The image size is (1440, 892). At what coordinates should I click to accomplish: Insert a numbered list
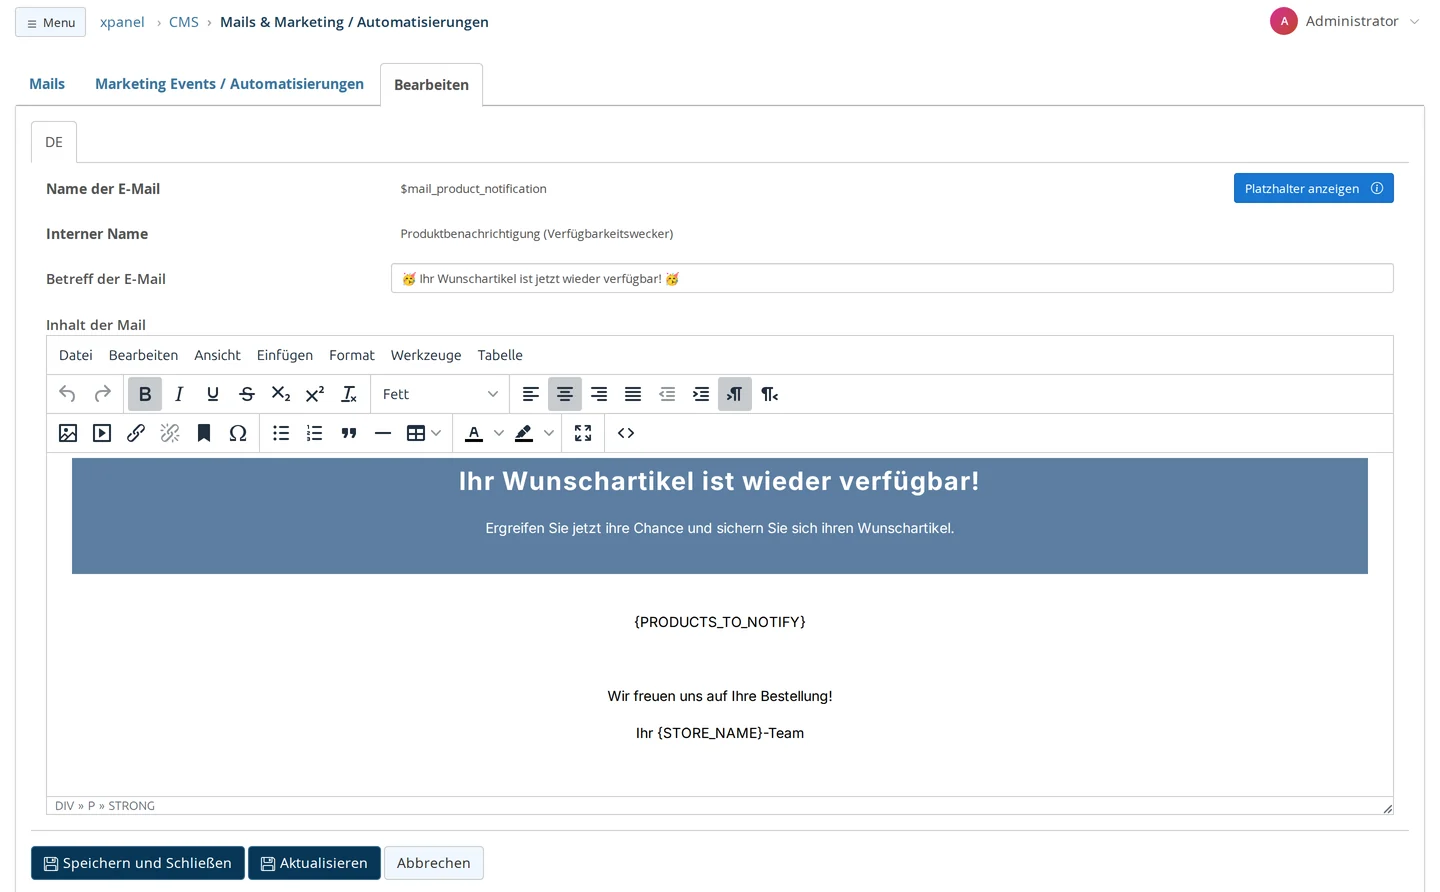point(315,433)
